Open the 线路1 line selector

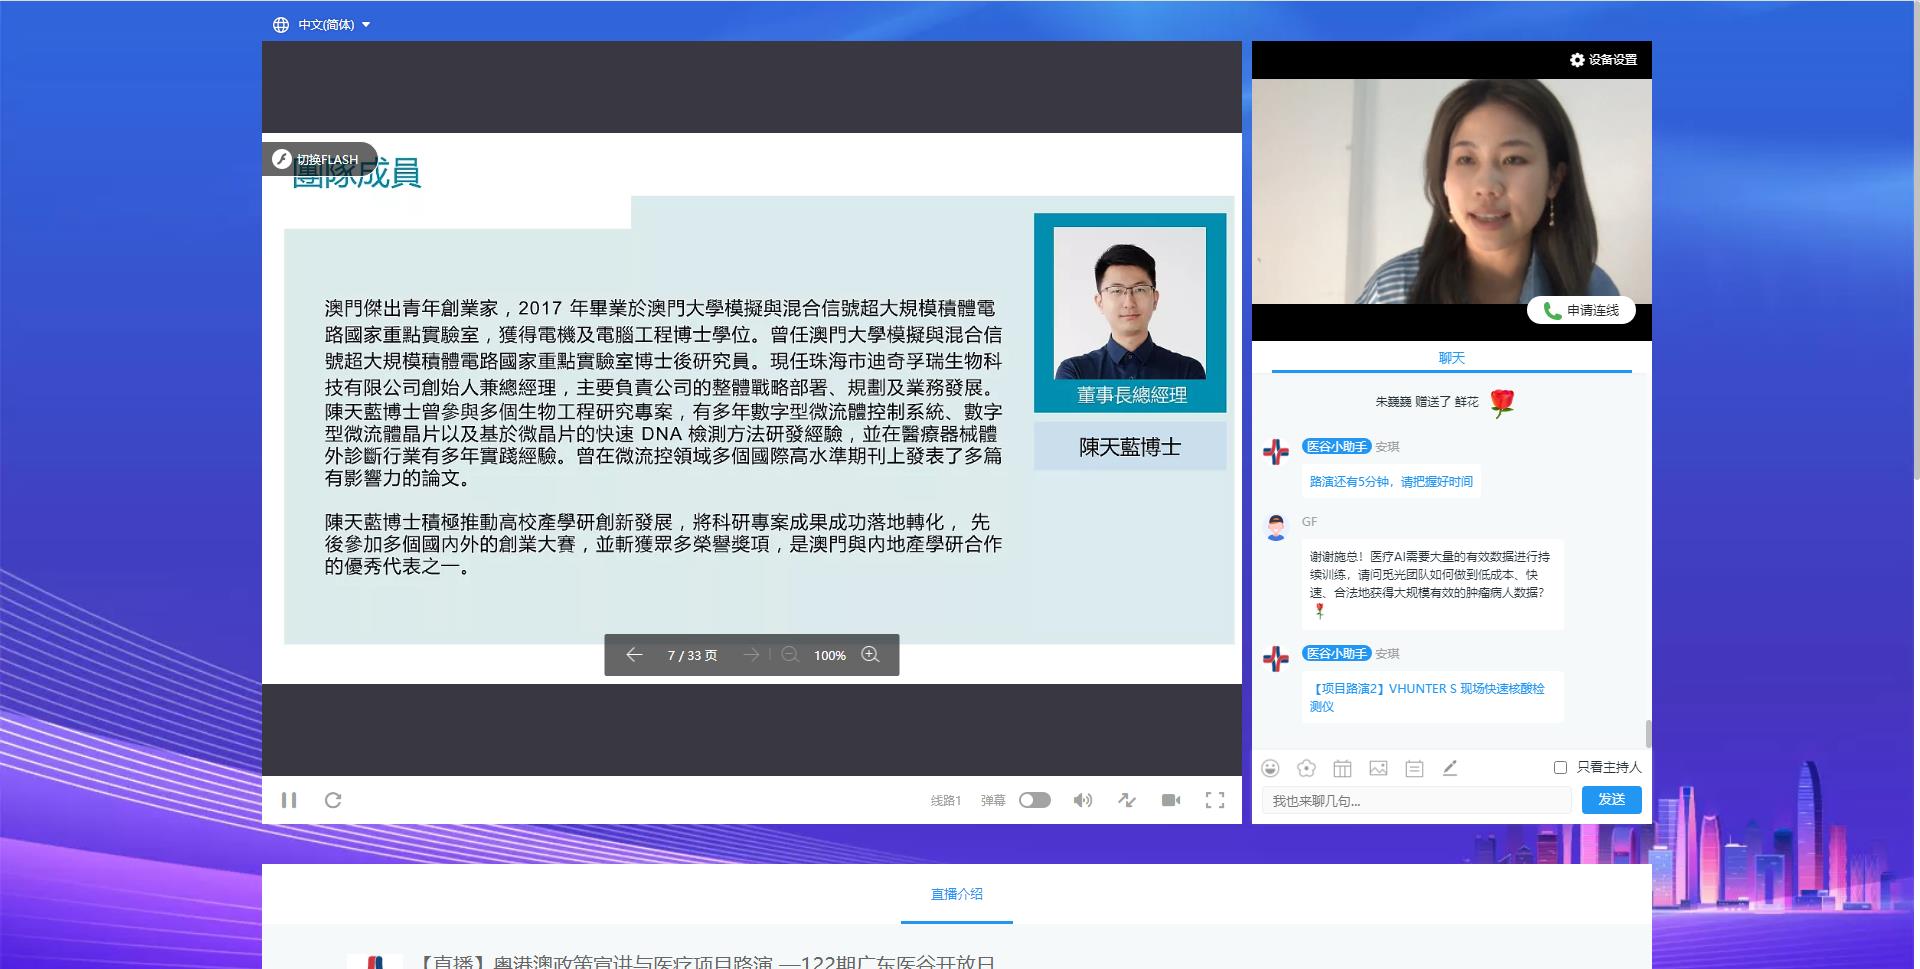click(x=945, y=801)
